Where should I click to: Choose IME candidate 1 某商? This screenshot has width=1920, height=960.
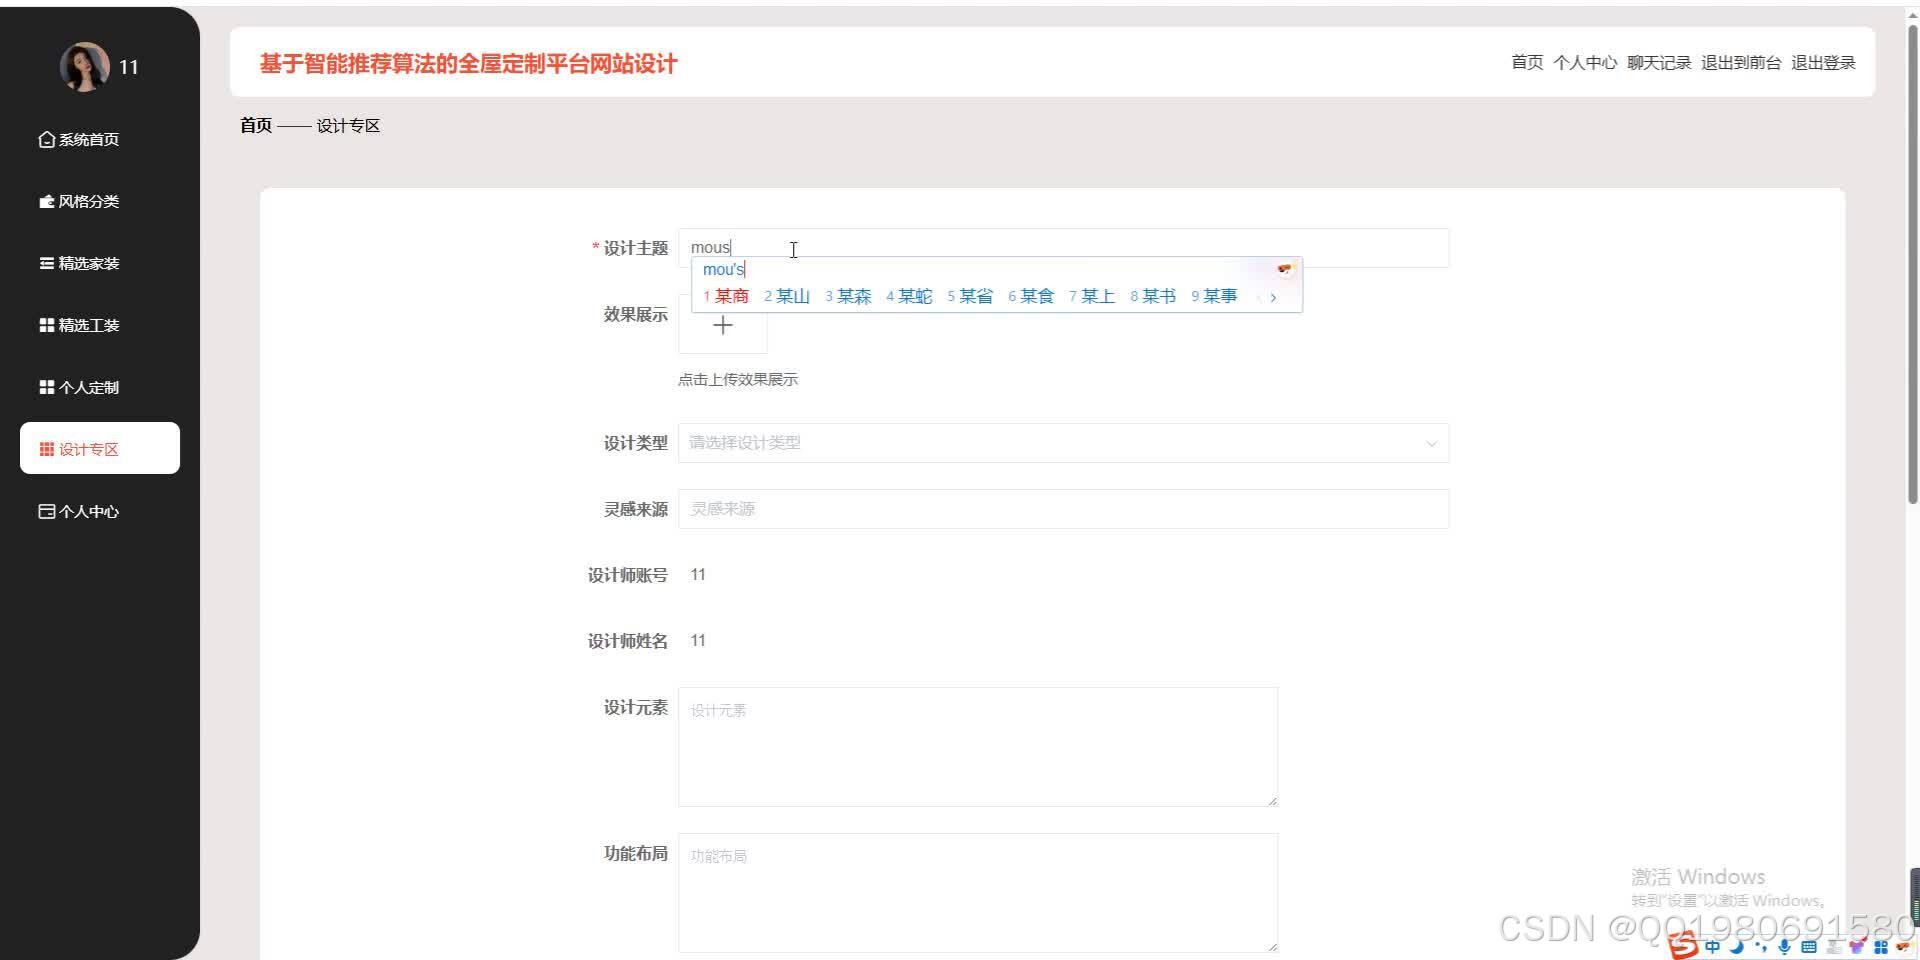(x=726, y=296)
